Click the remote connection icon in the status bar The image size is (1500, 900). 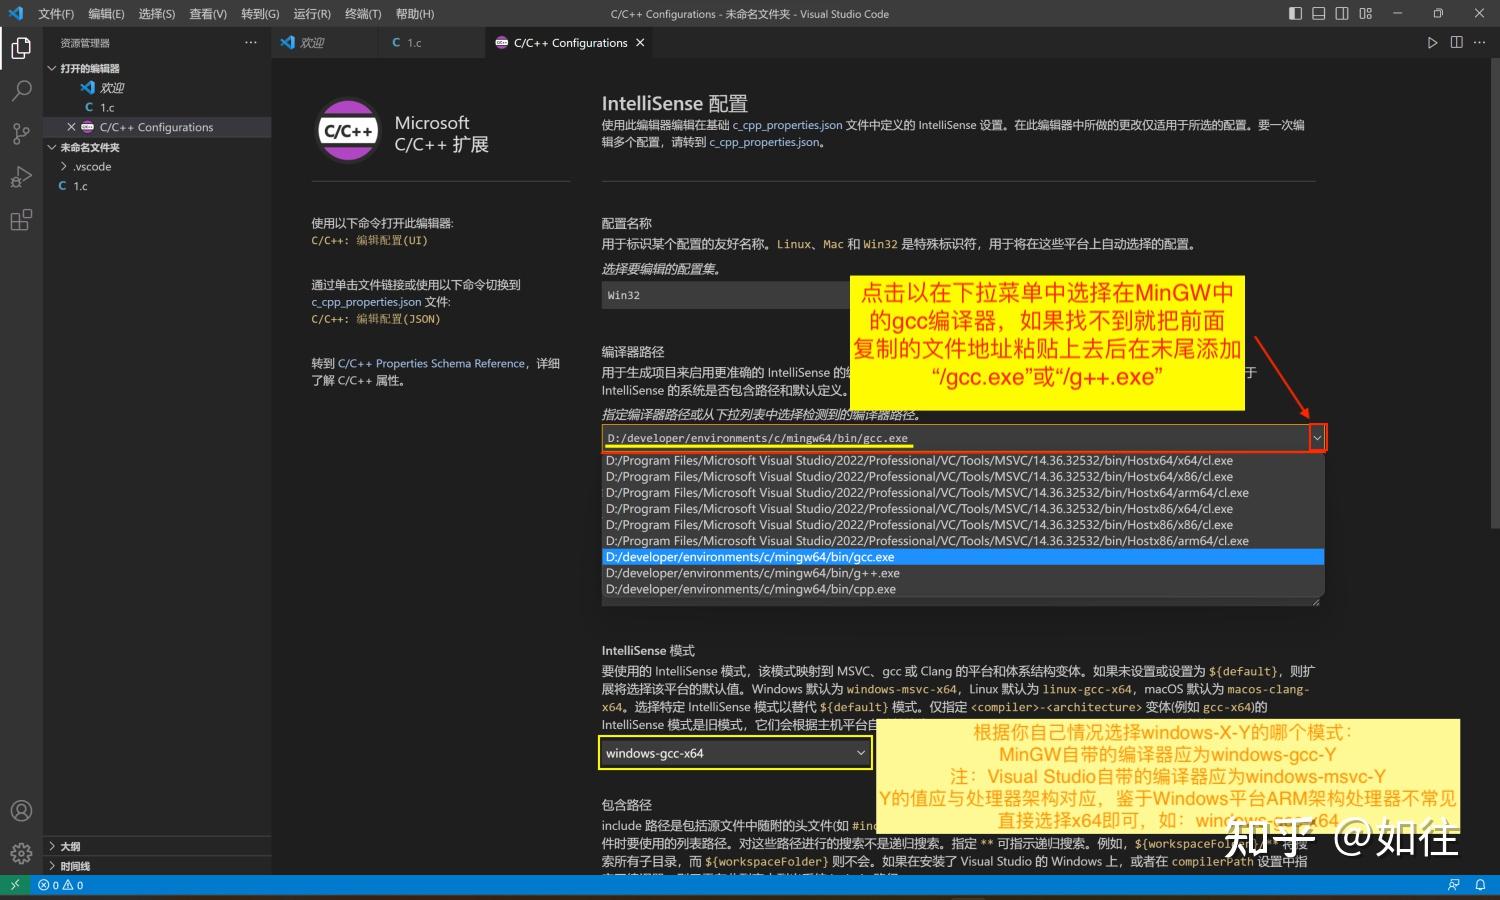tap(13, 884)
